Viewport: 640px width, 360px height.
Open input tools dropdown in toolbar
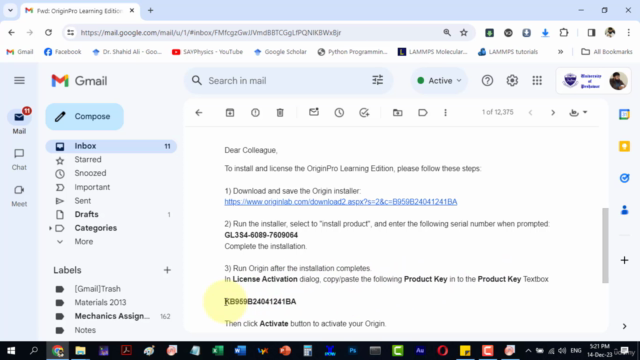pyautogui.click(x=578, y=113)
